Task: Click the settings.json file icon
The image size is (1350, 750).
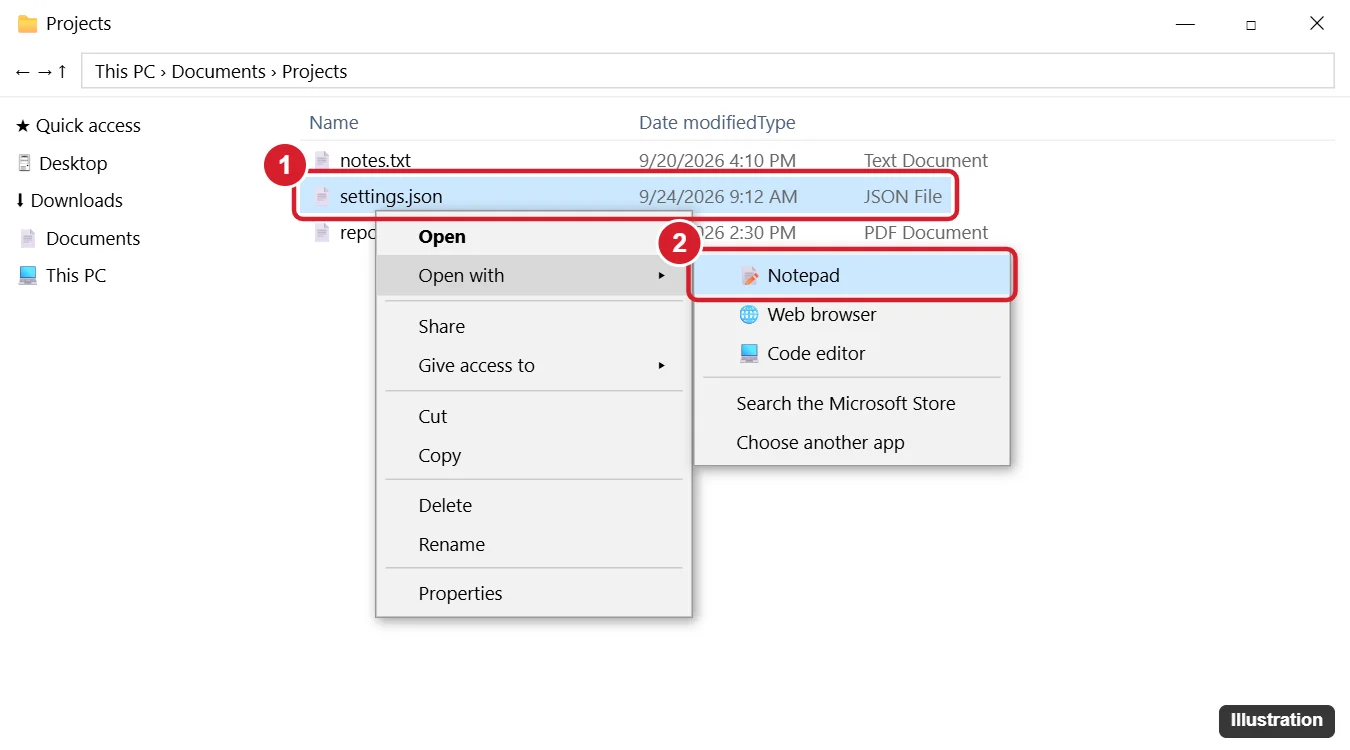Action: point(321,196)
